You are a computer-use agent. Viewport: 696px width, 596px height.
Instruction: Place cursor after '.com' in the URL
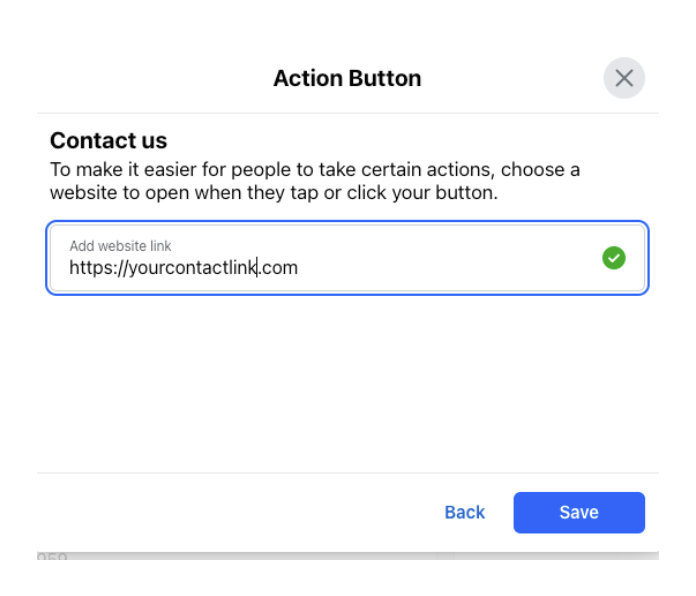point(298,268)
